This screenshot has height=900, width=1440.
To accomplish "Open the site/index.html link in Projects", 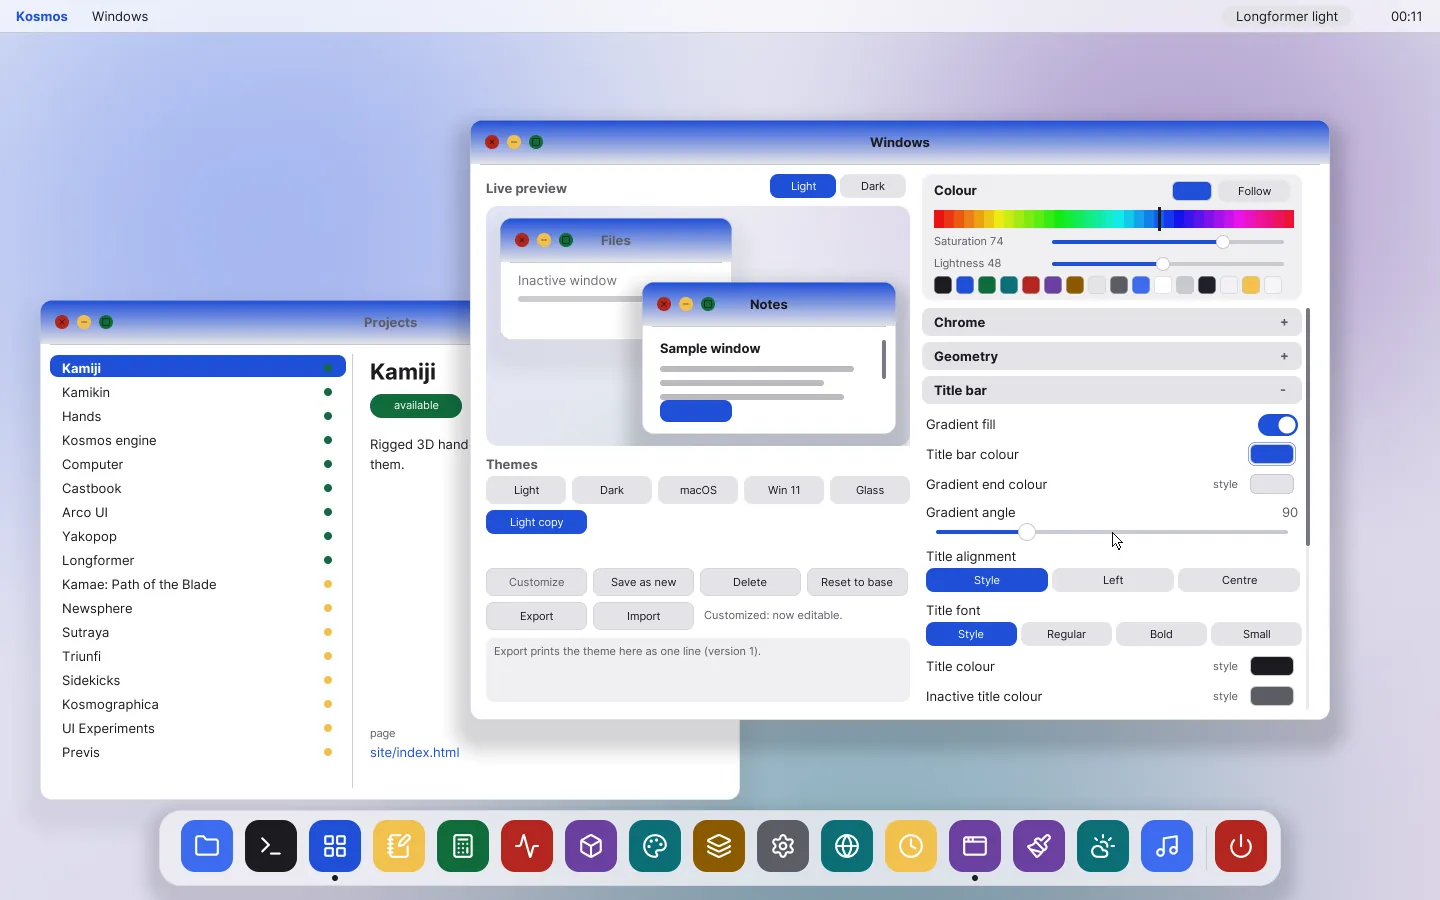I will [415, 752].
